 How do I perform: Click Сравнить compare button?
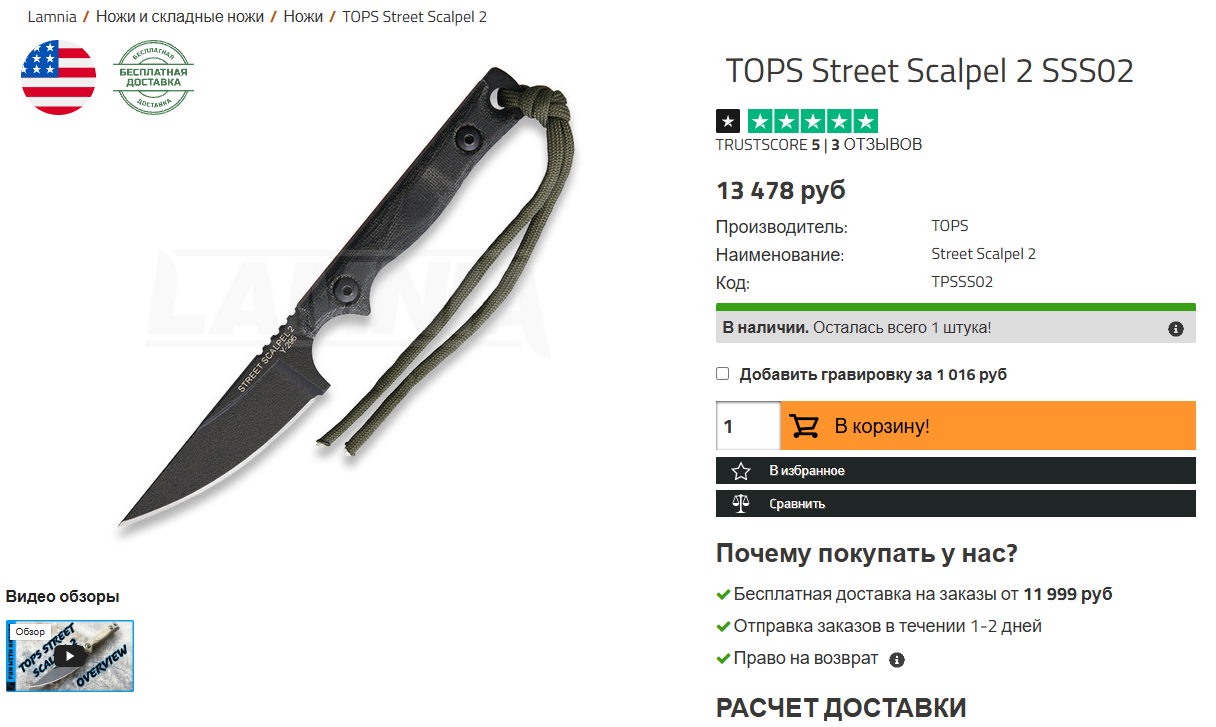[956, 503]
